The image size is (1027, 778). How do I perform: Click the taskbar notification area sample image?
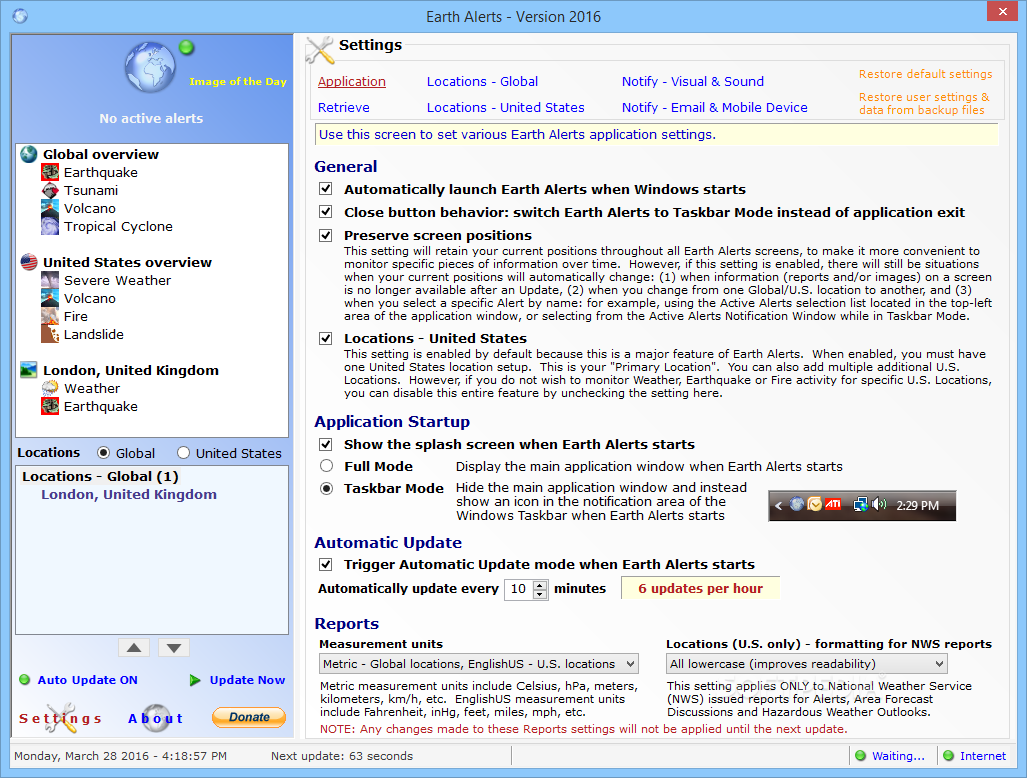[862, 506]
